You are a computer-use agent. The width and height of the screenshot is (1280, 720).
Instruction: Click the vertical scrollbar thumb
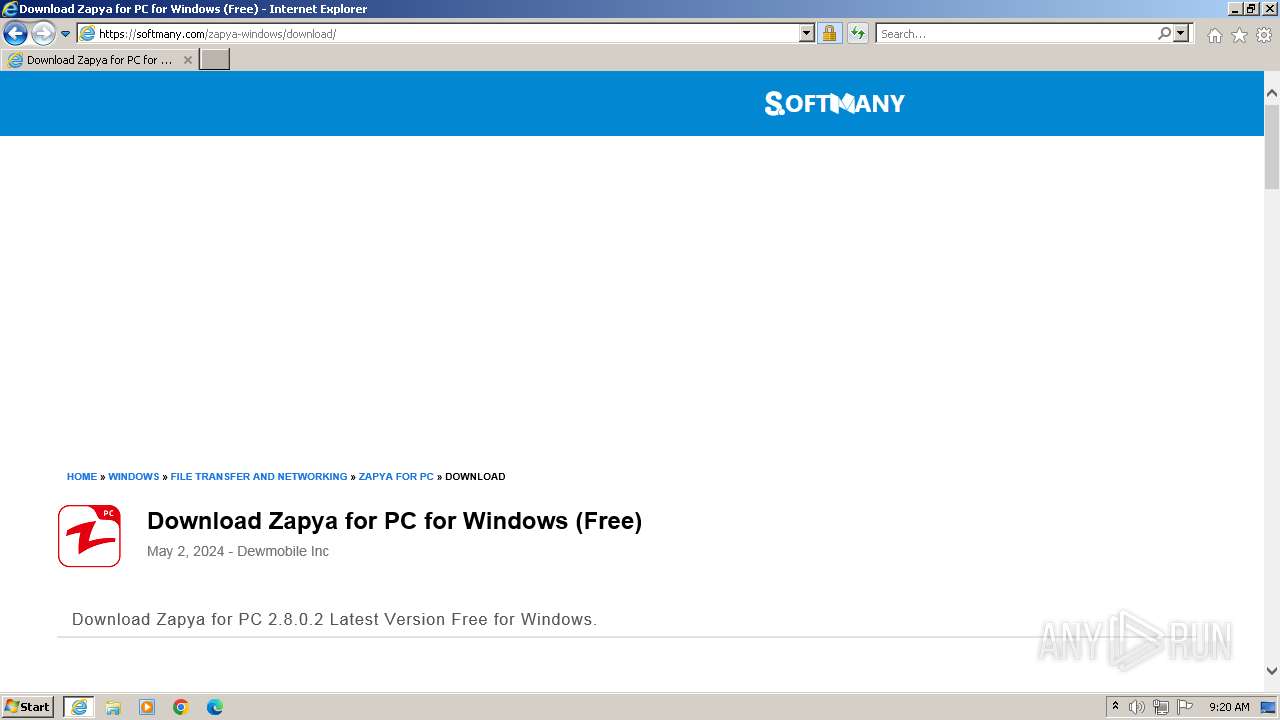coord(1272,146)
